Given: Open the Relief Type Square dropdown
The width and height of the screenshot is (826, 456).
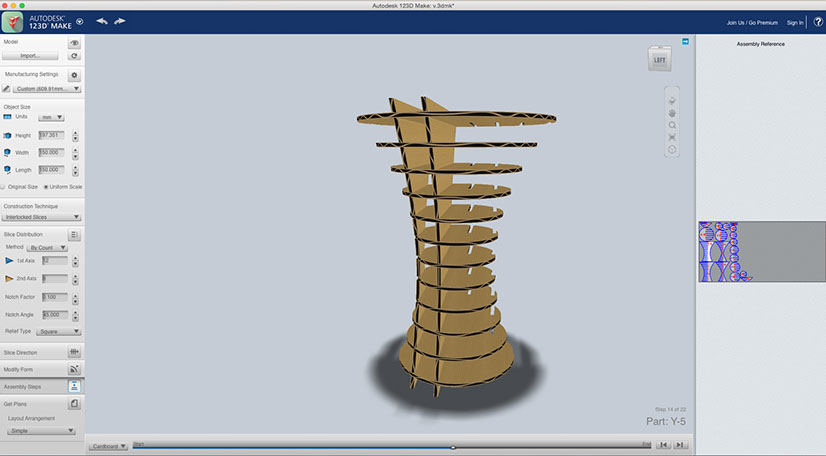Looking at the screenshot, I should pos(58,332).
